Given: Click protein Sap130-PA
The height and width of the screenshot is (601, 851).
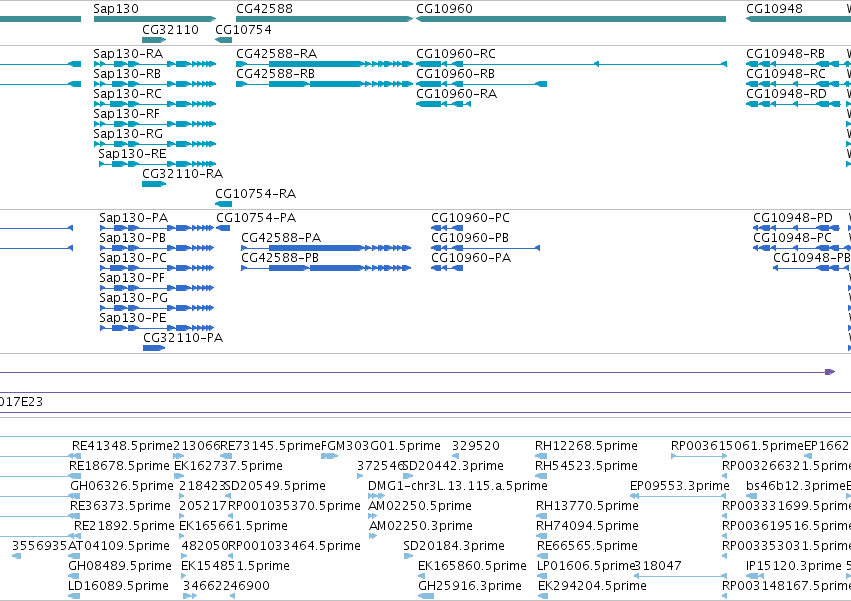Looking at the screenshot, I should point(134,218).
